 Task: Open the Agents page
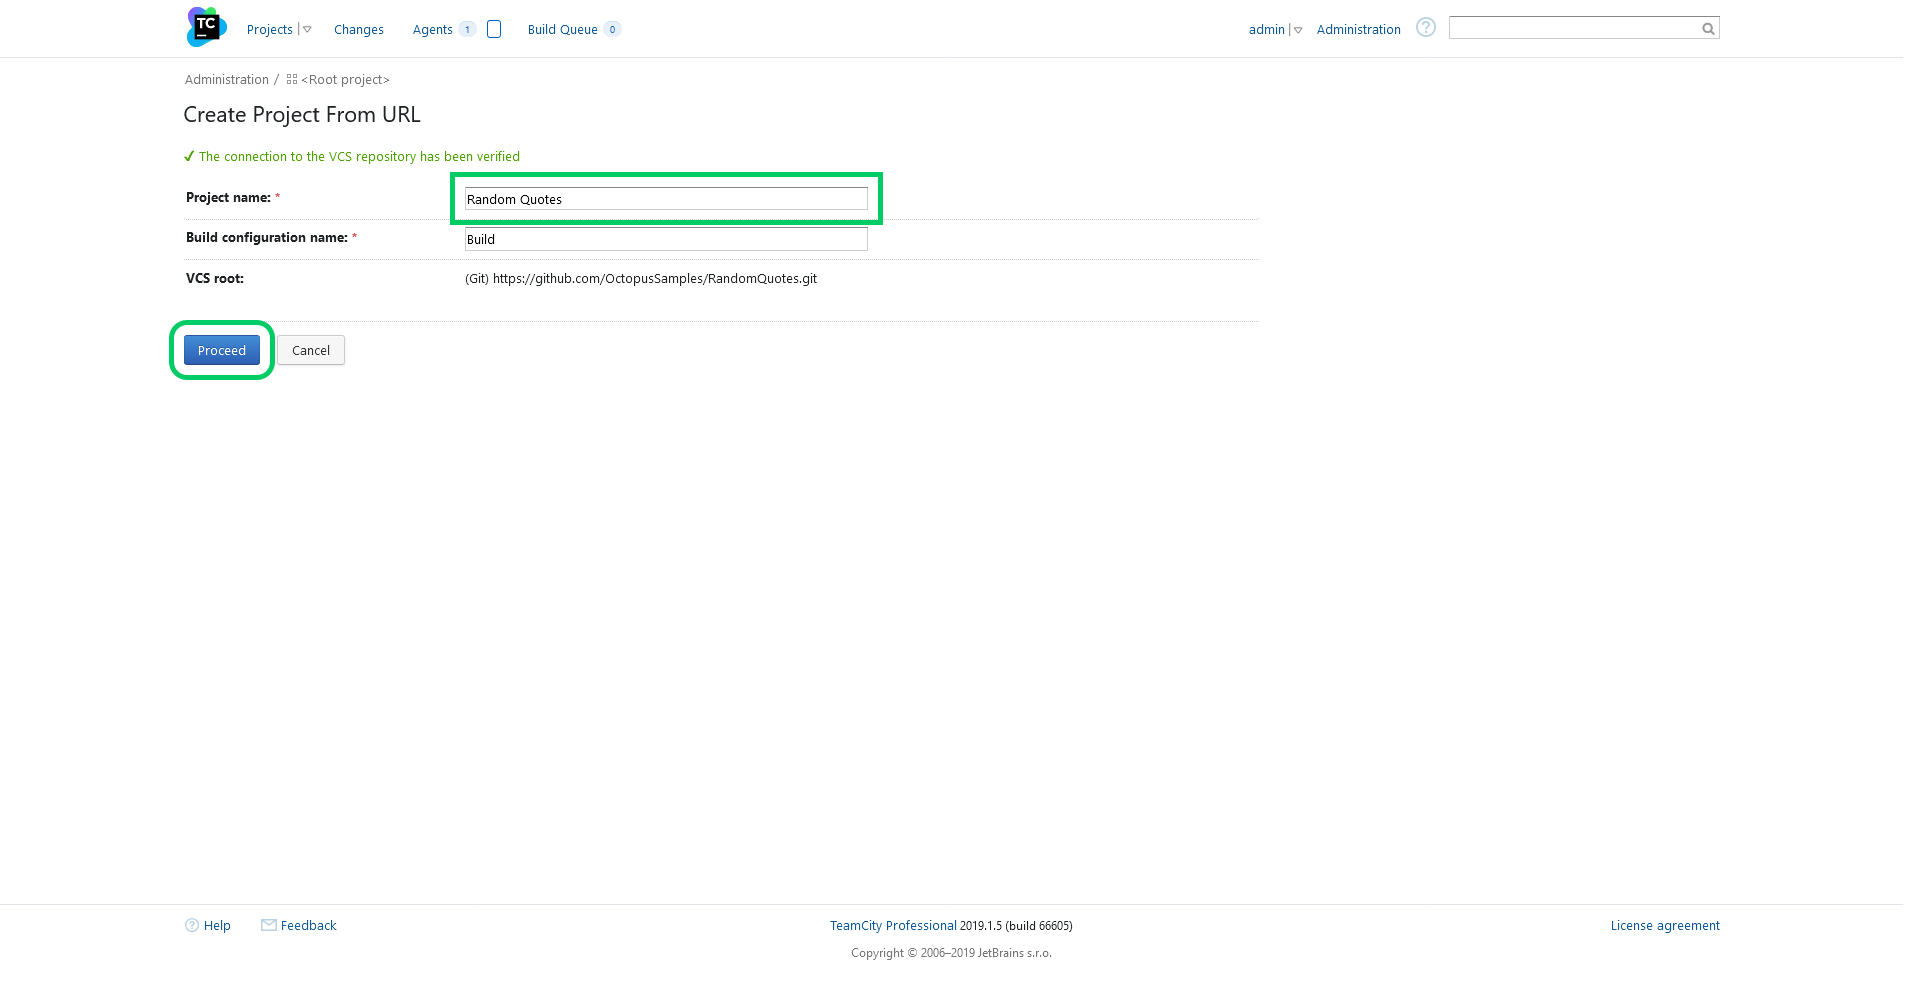click(432, 30)
